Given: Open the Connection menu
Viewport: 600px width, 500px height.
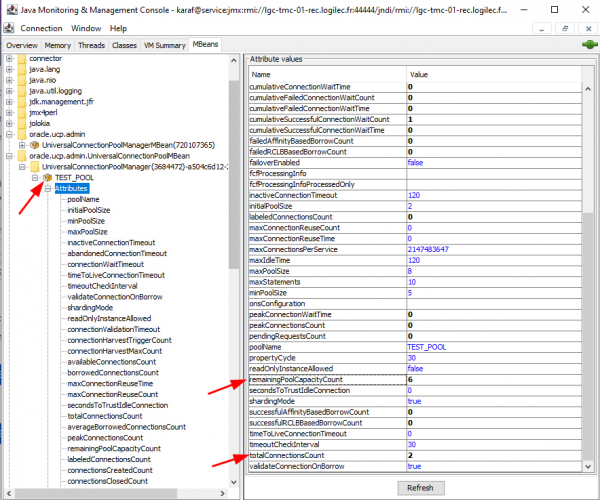Looking at the screenshot, I should [x=41, y=29].
